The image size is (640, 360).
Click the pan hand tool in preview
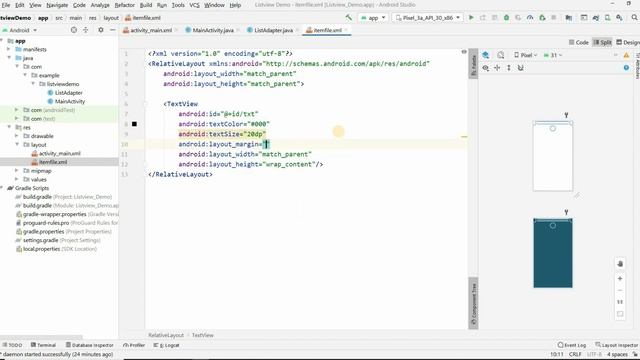pos(620,264)
